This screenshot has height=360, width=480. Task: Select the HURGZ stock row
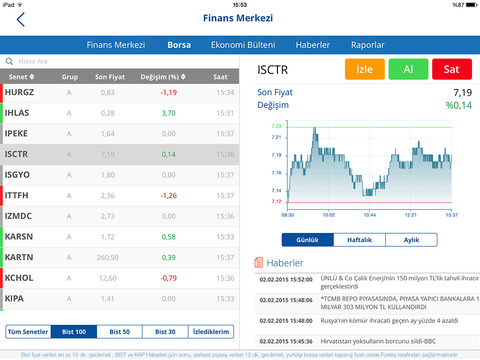(120, 93)
